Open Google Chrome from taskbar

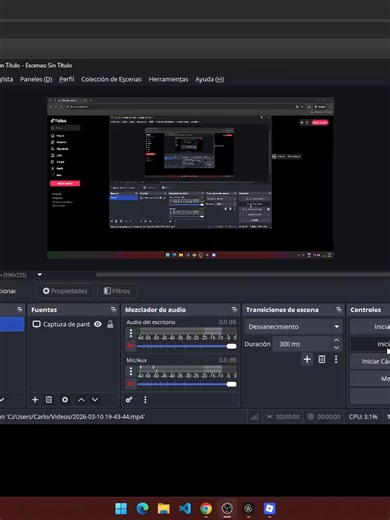[x=206, y=508]
